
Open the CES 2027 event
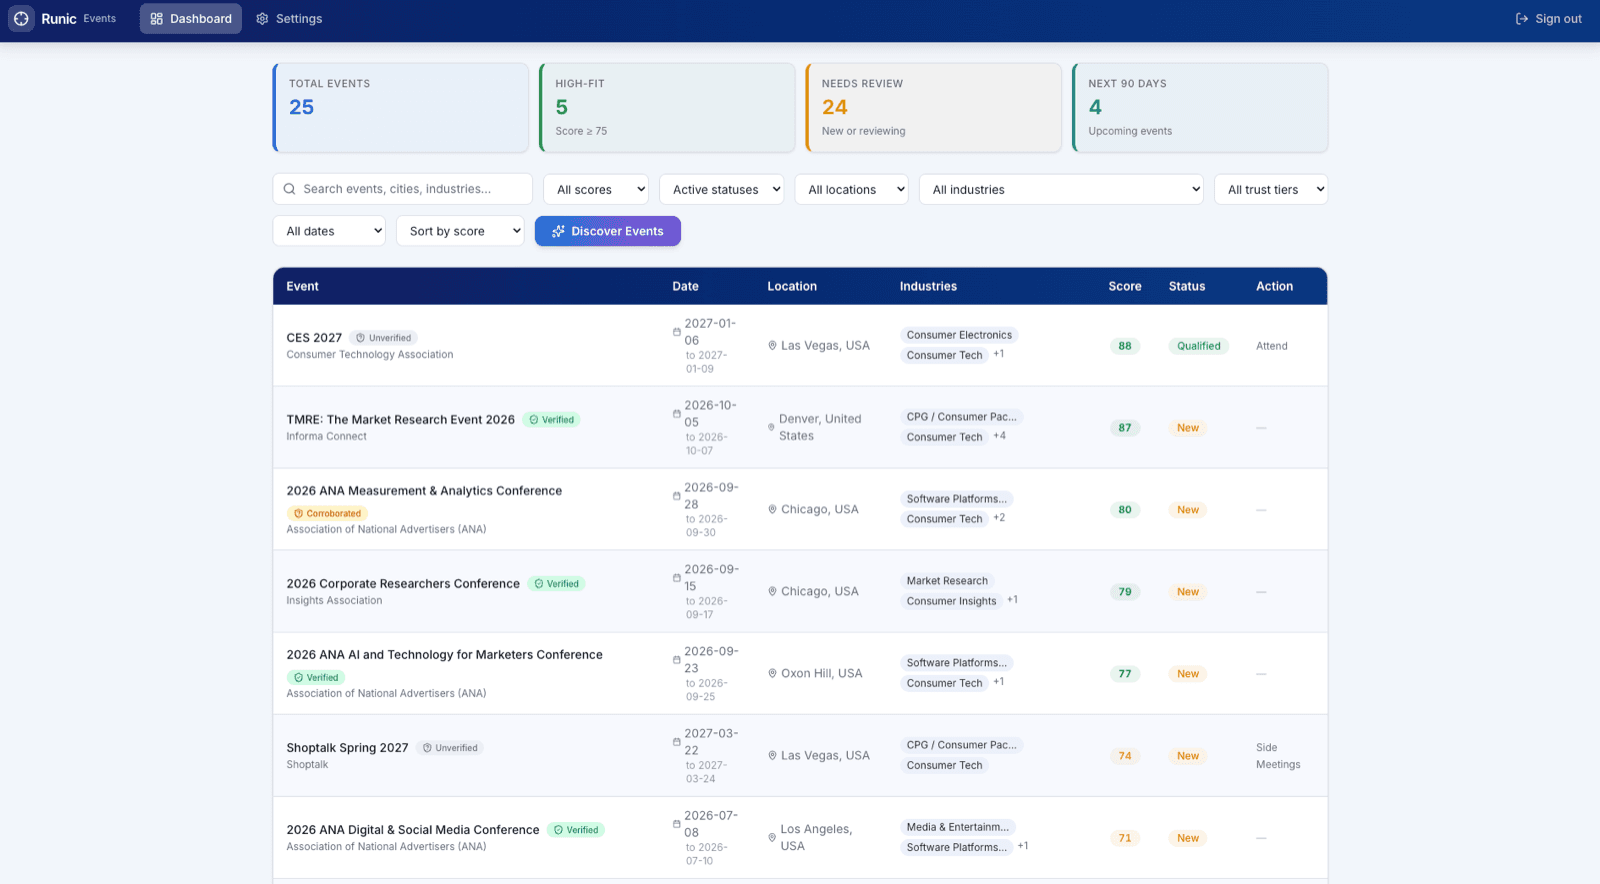[314, 338]
